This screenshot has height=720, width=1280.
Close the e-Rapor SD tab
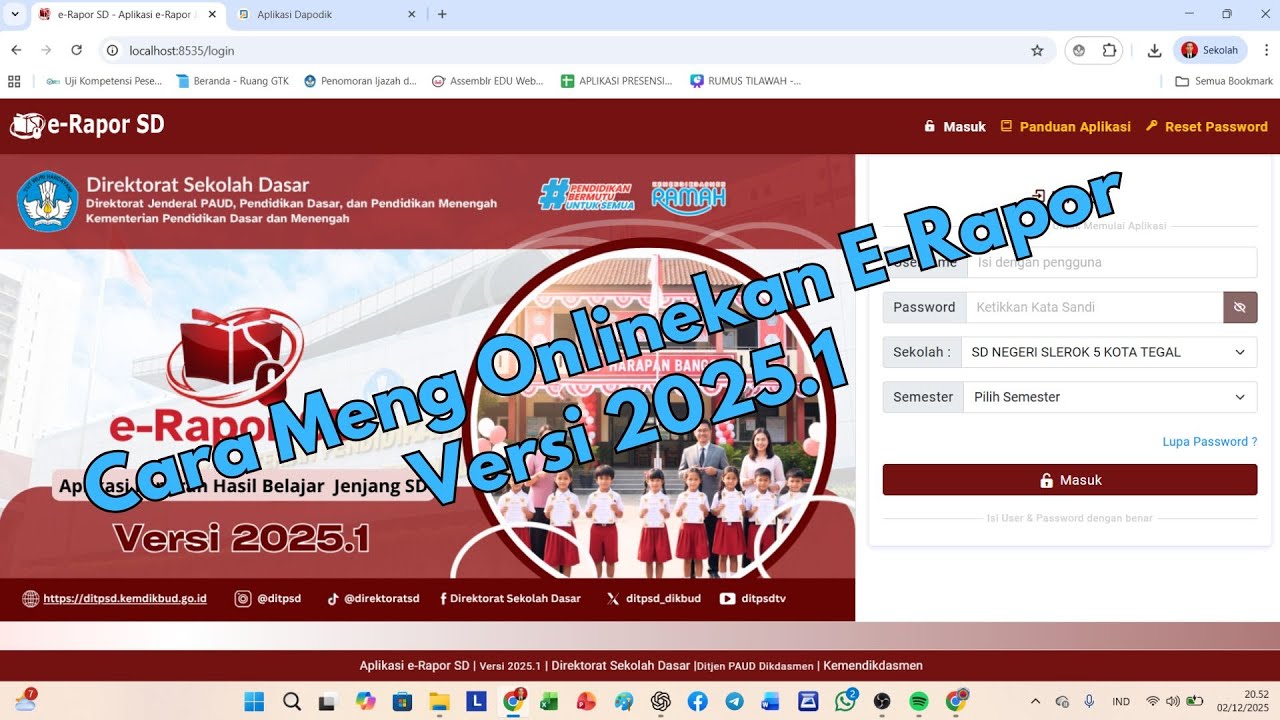[212, 14]
